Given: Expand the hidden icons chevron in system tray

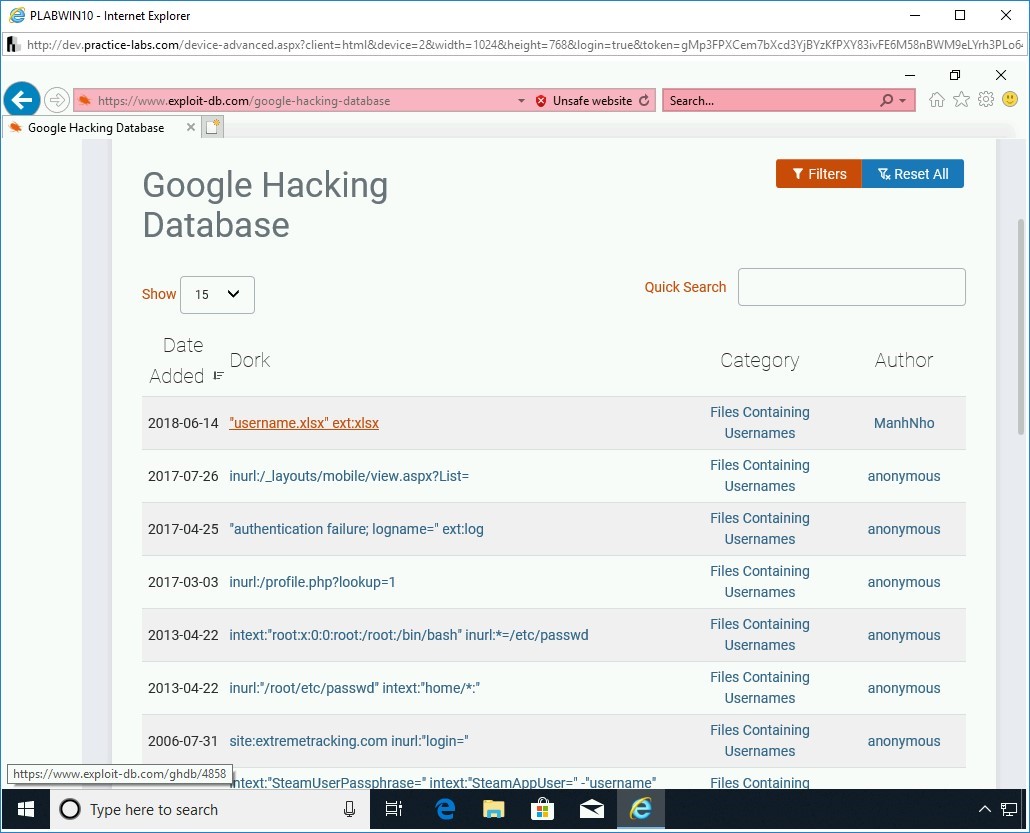Looking at the screenshot, I should coord(984,809).
